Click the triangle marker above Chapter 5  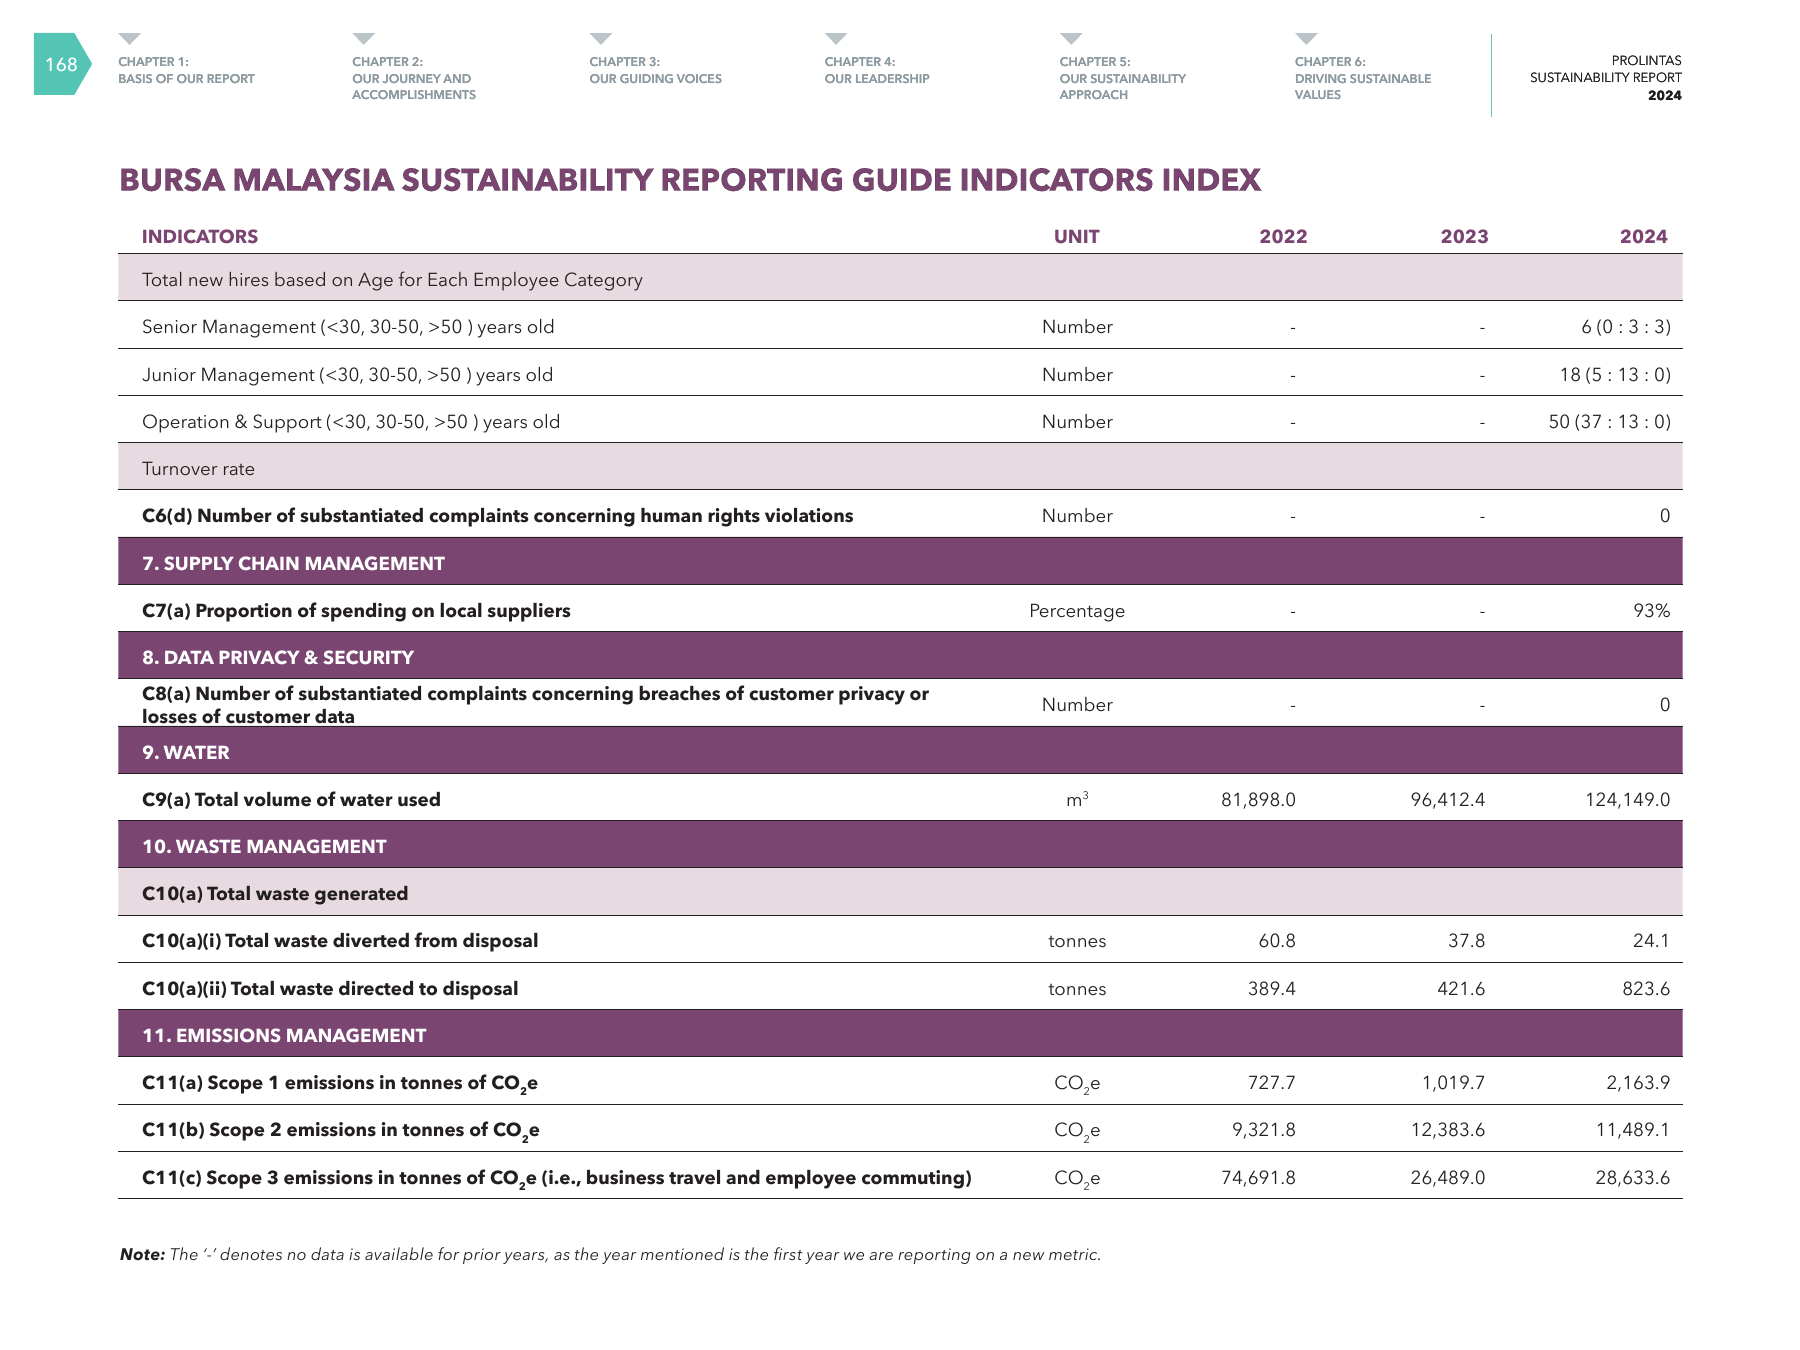[1071, 39]
